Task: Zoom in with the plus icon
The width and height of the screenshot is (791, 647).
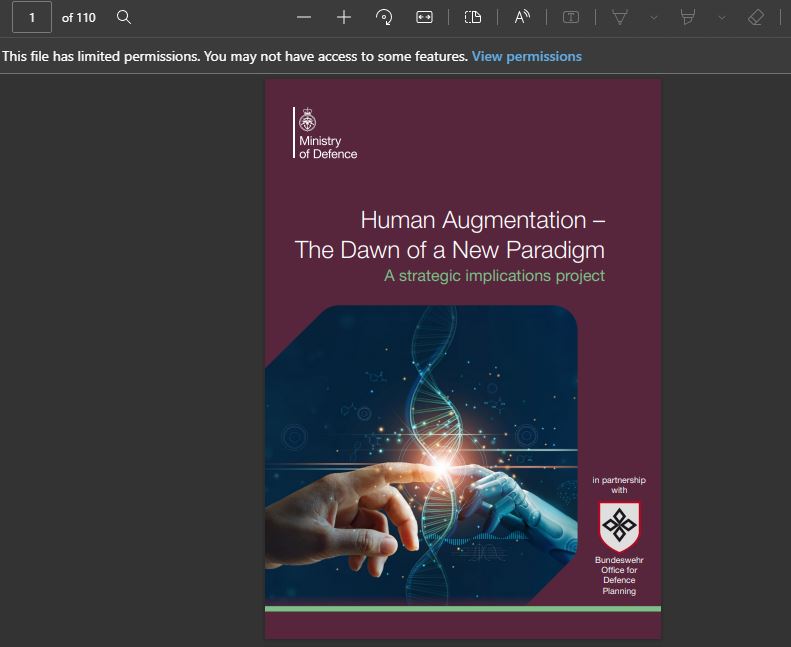Action: pos(344,18)
